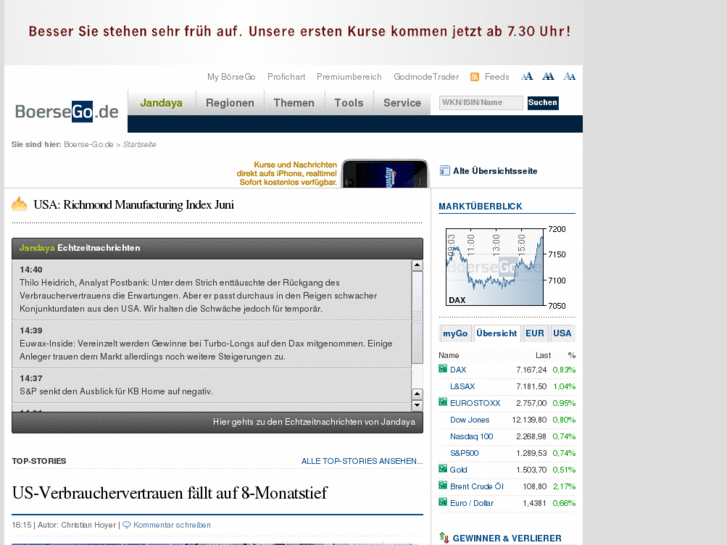Open the Nasdaq 100 index link

pyautogui.click(x=472, y=436)
